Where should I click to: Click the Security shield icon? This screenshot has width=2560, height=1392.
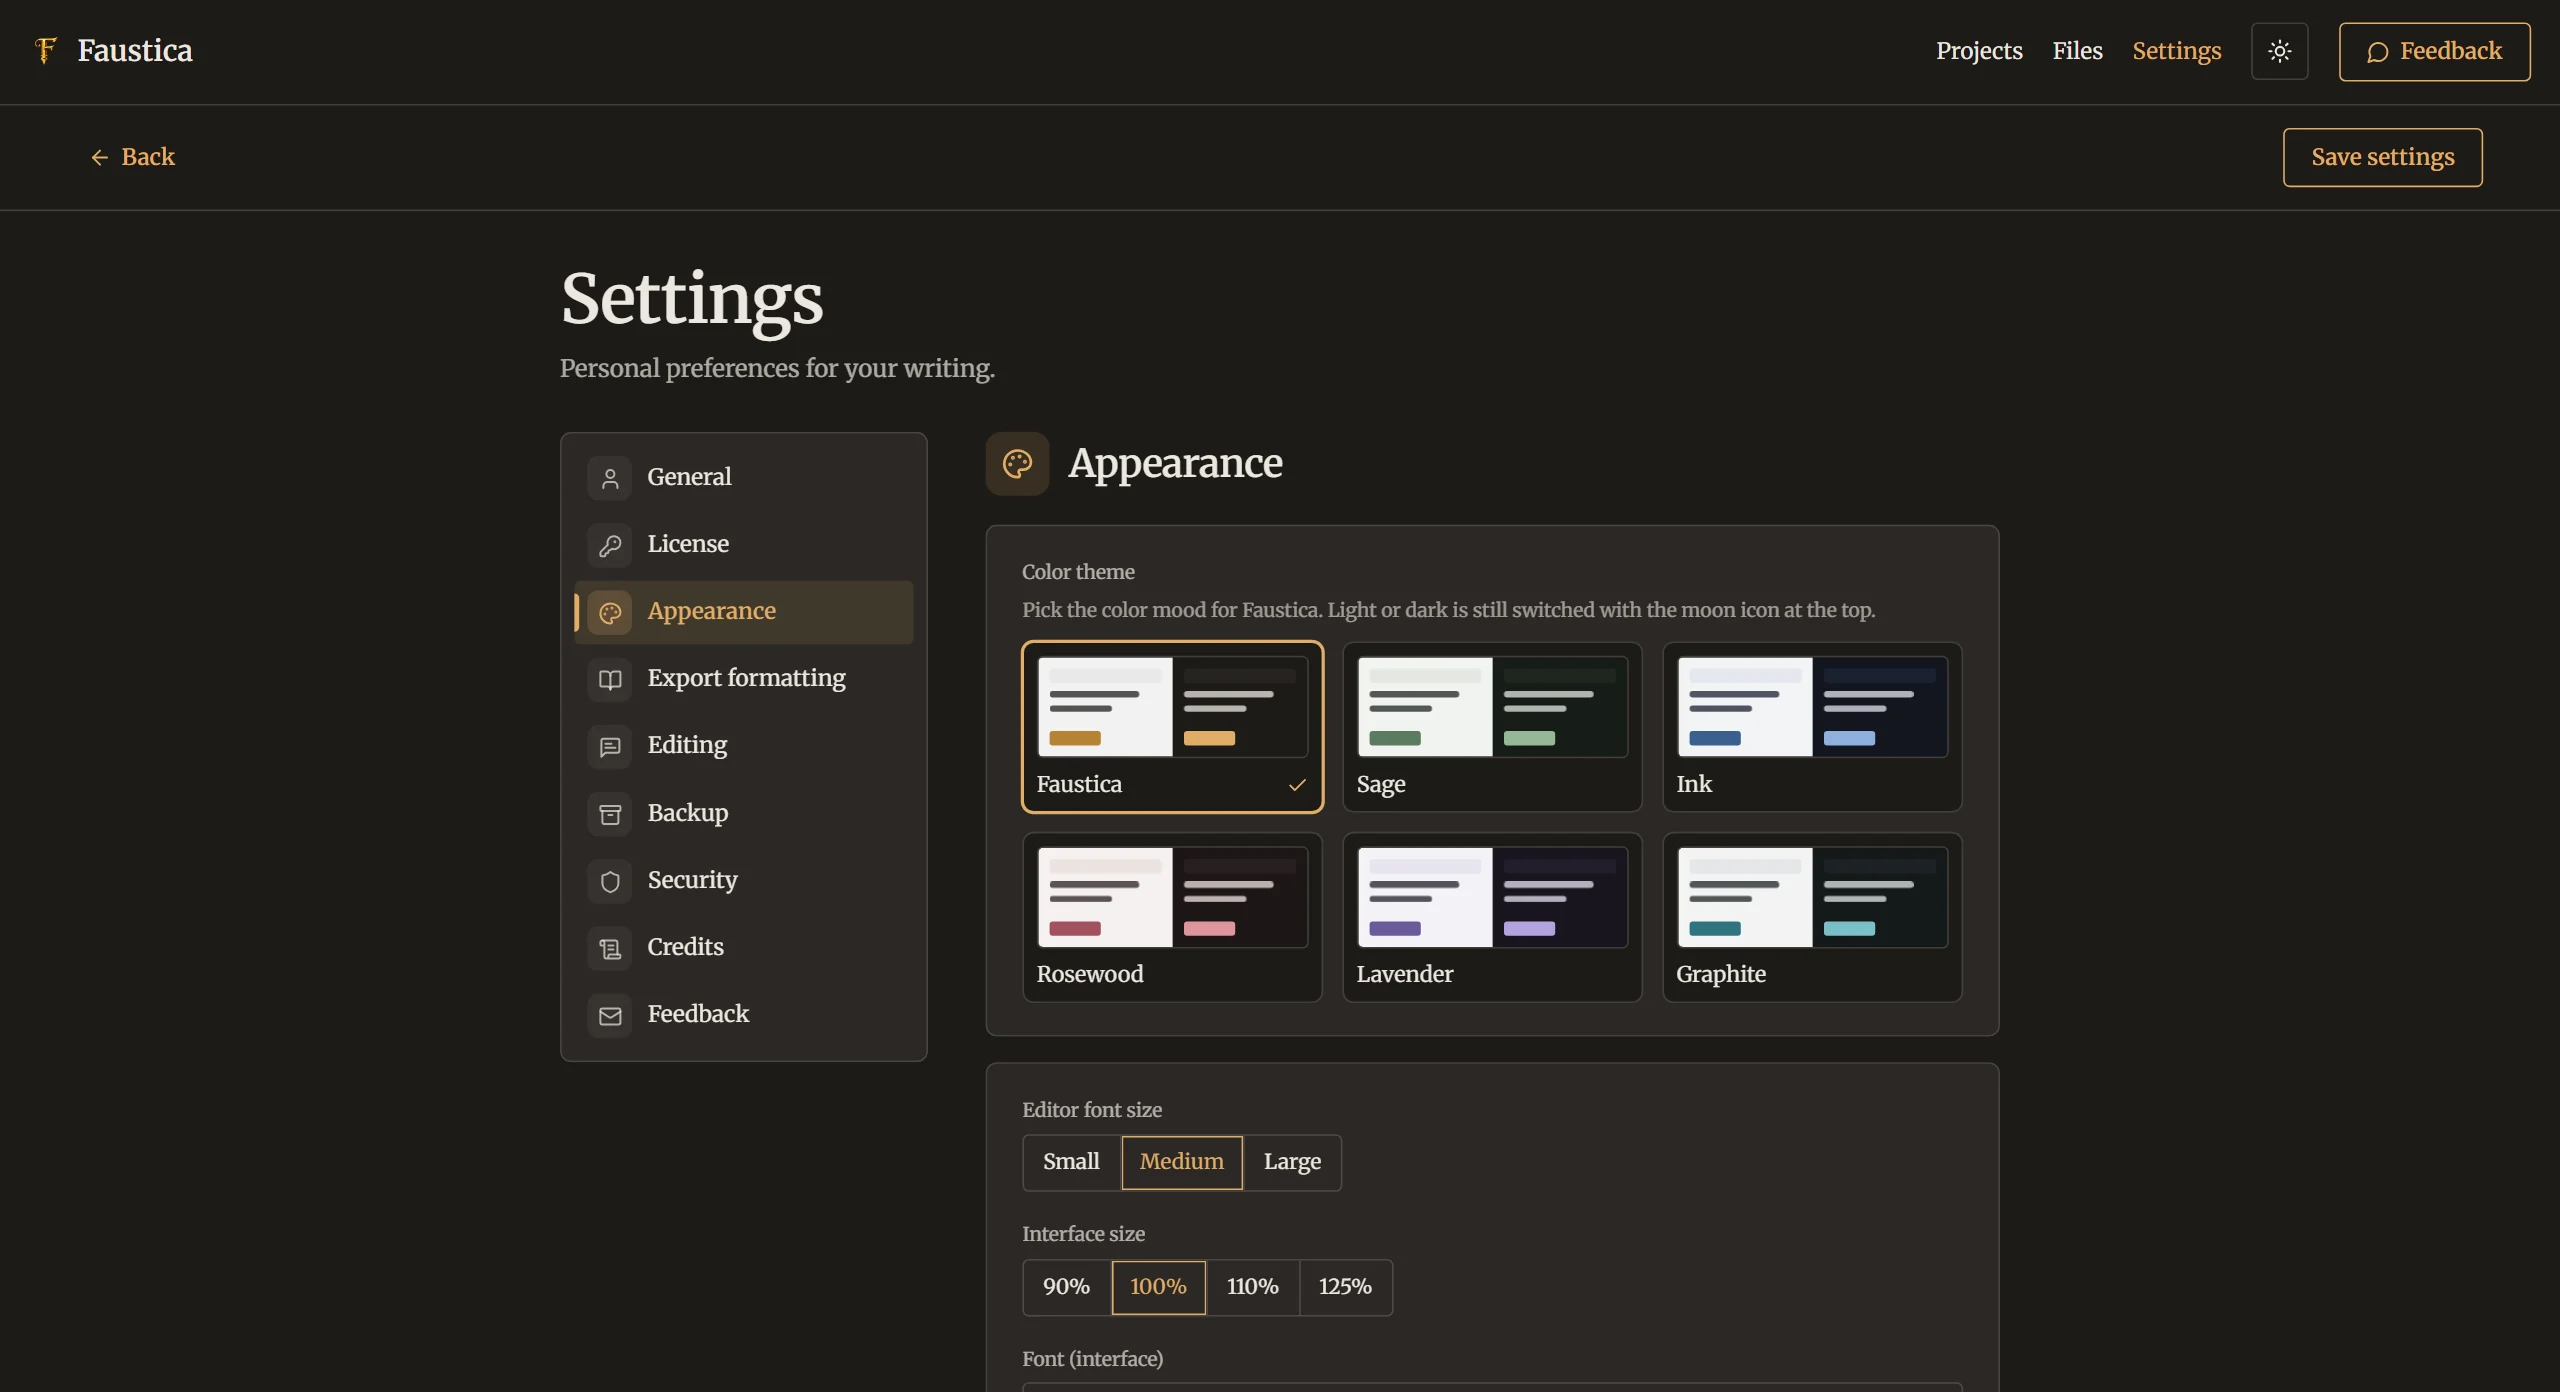(x=610, y=881)
